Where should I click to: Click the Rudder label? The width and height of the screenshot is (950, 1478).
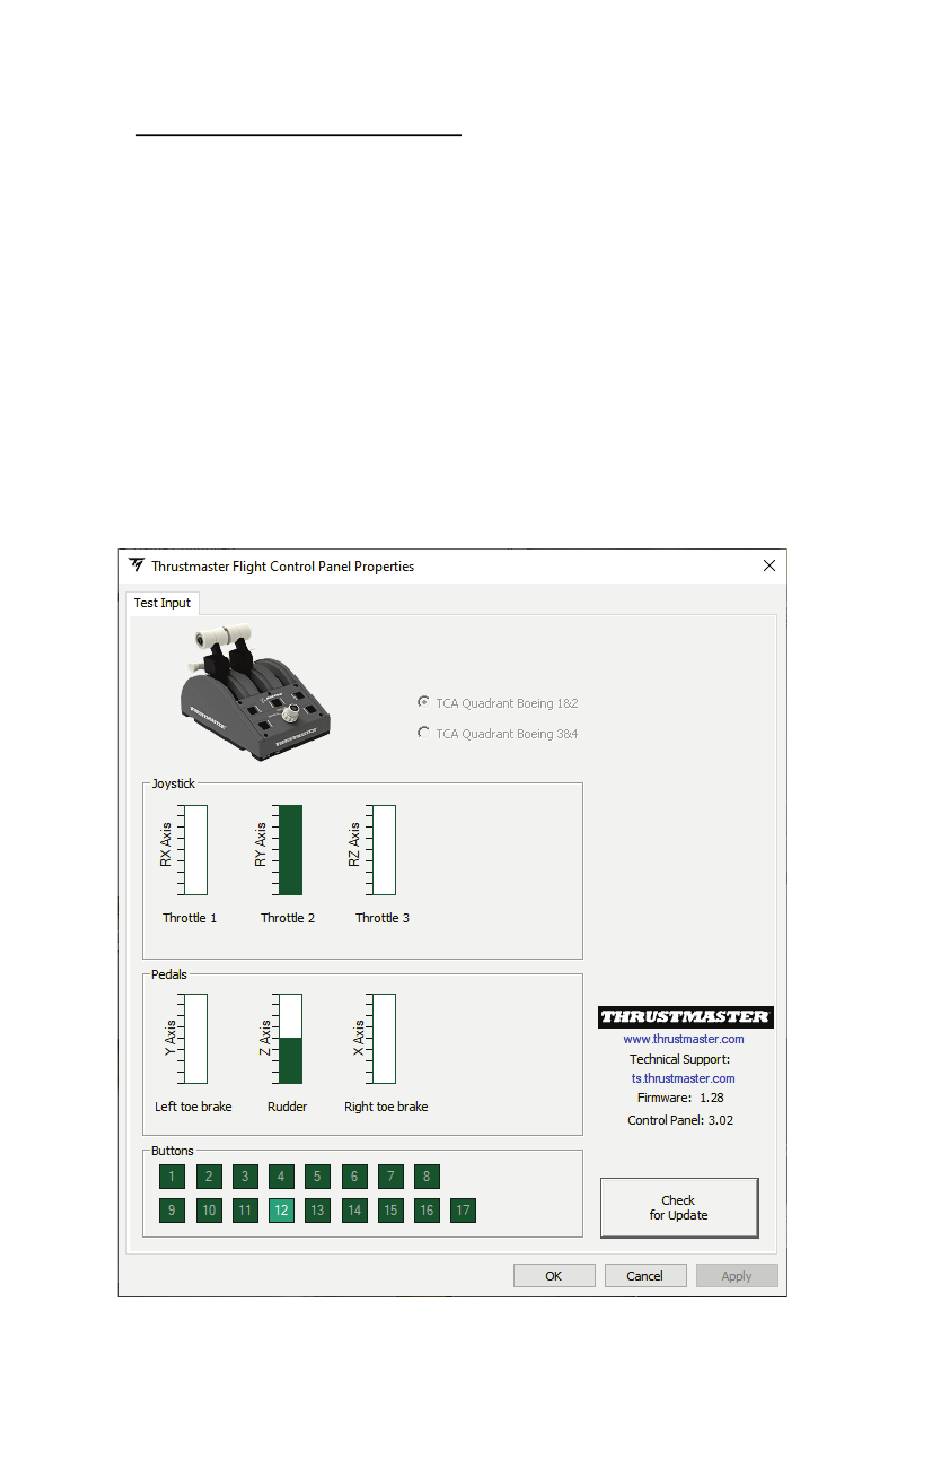coord(287,1106)
